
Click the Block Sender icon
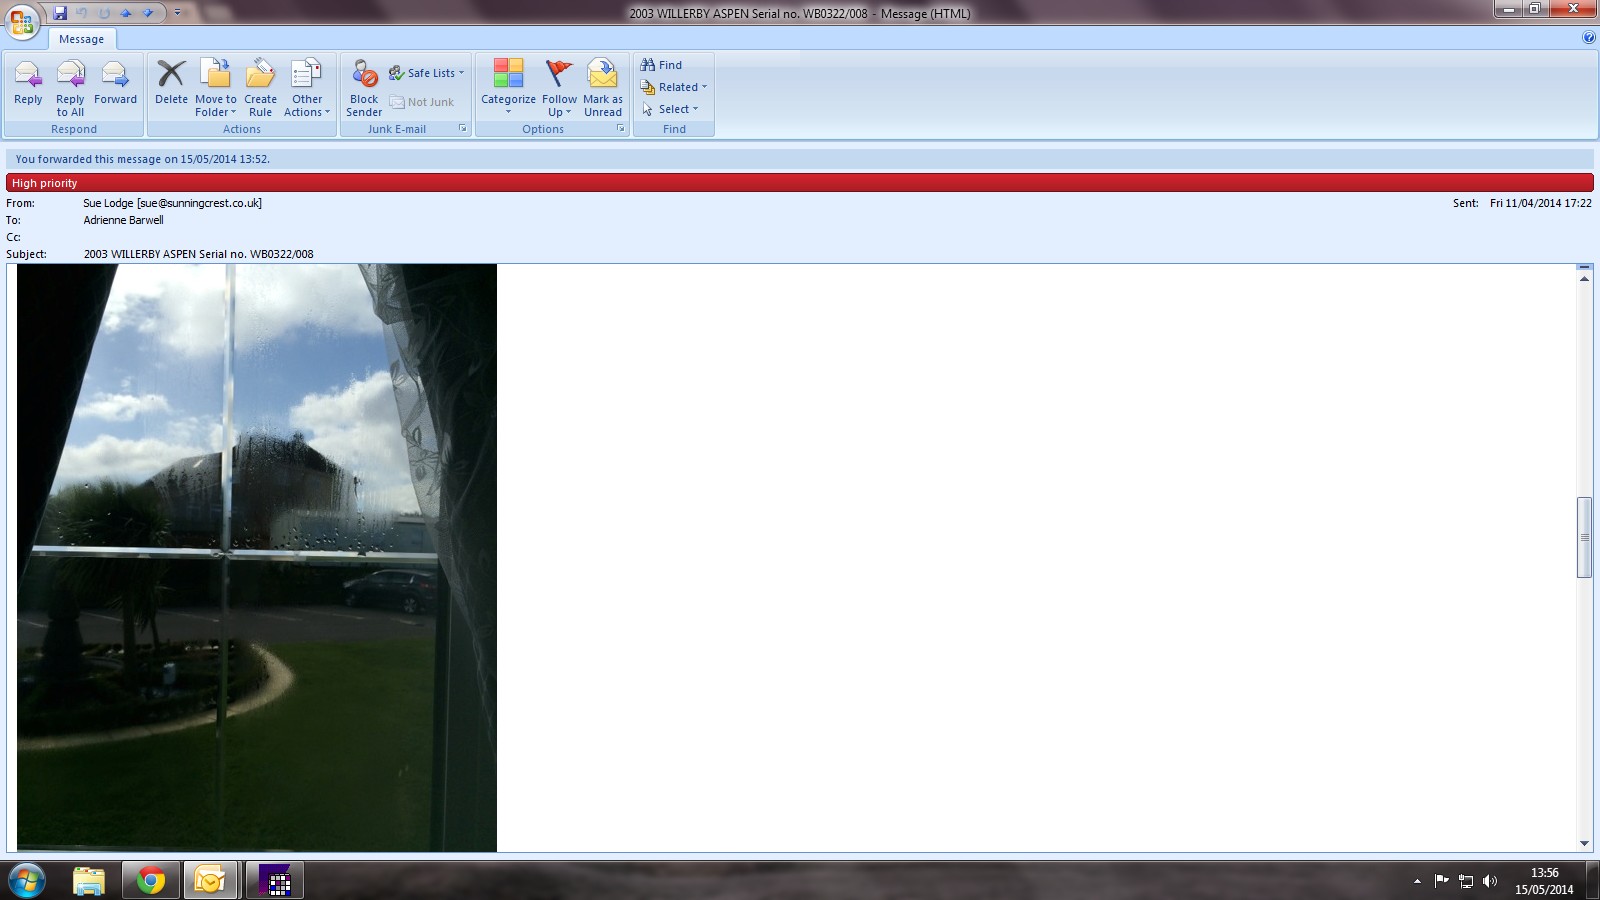[x=364, y=76]
